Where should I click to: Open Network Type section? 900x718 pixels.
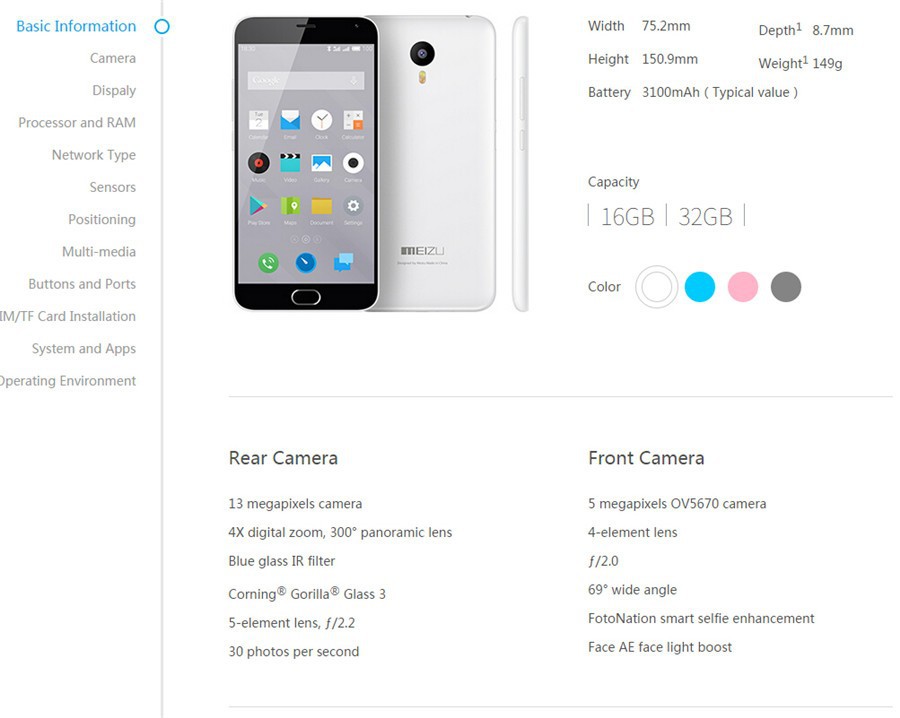94,155
